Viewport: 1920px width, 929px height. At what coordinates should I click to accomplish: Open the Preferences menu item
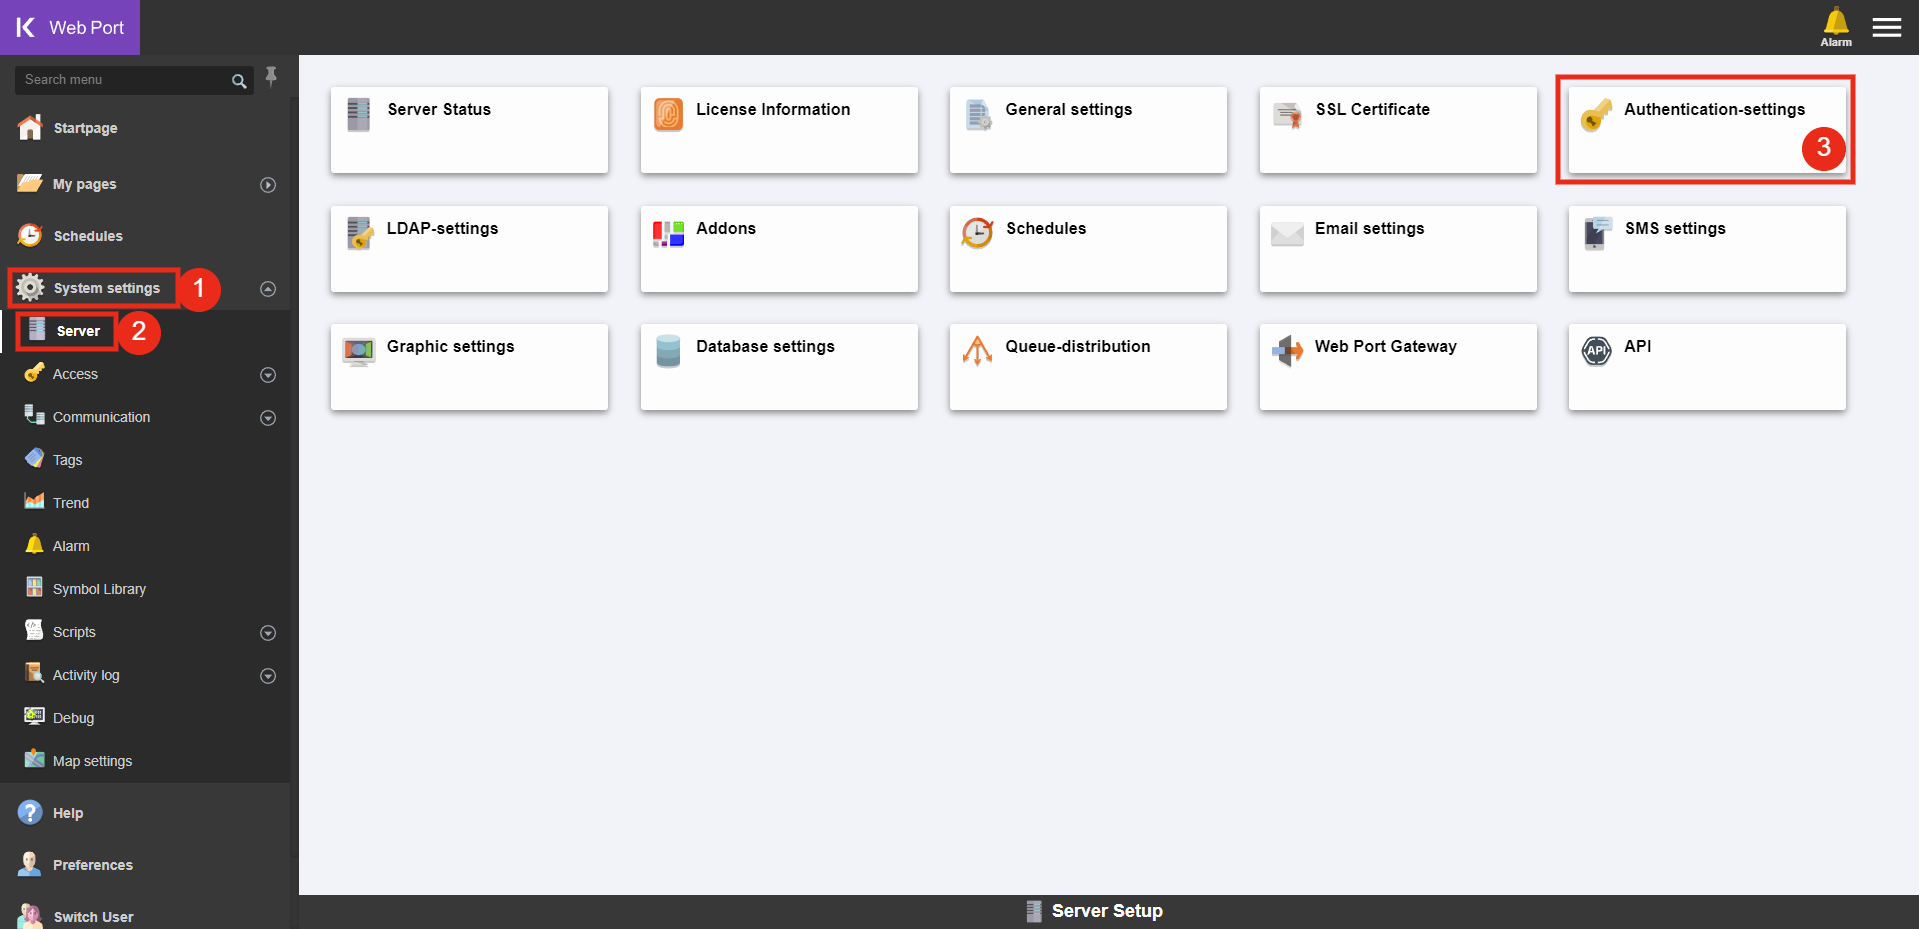tap(145, 864)
